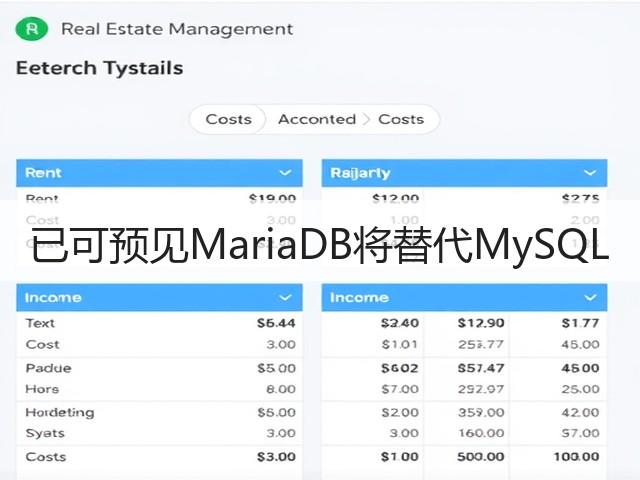640x480 pixels.
Task: Click the Rent panel header title
Action: (43, 173)
